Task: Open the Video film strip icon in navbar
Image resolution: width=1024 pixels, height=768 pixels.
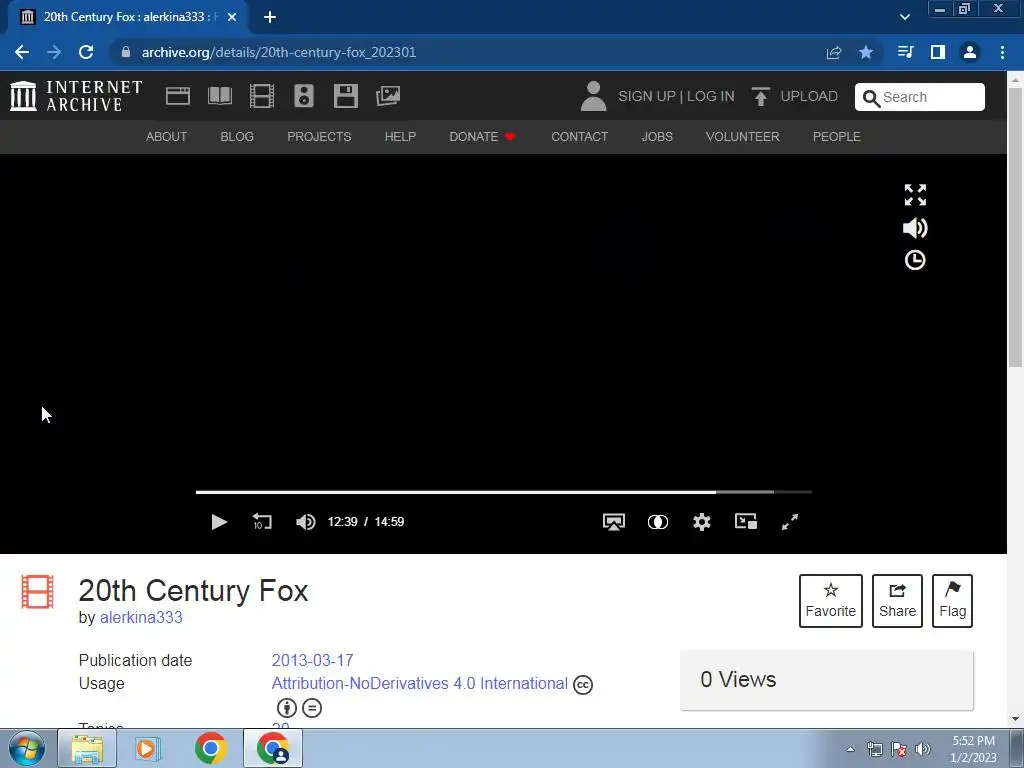Action: [262, 96]
